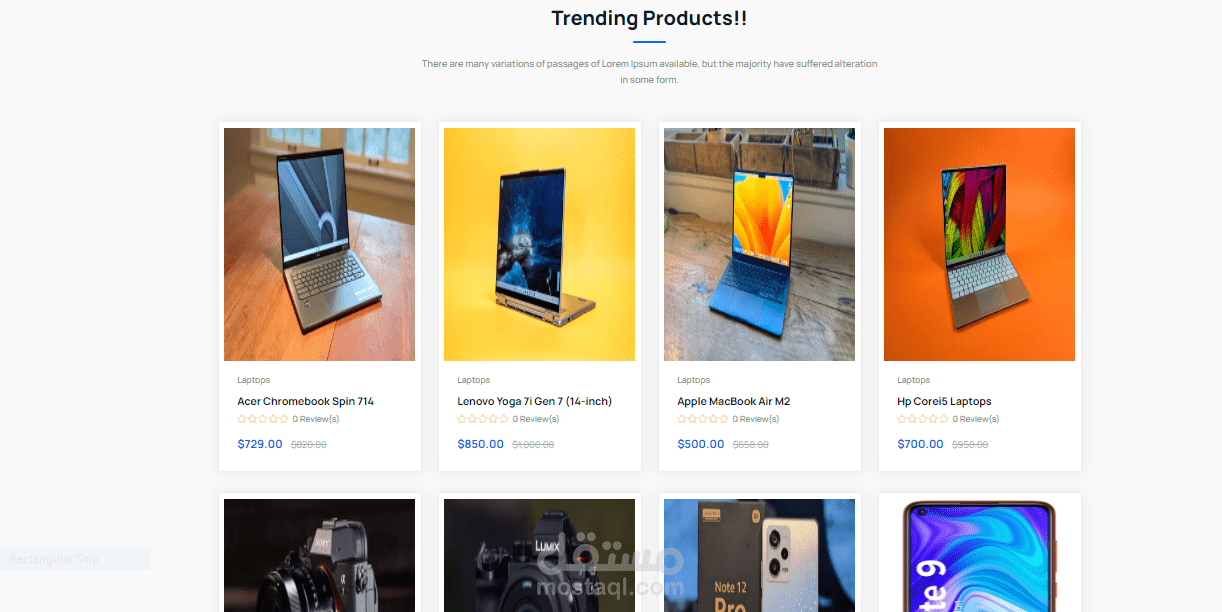Open the Sony camera product image
This screenshot has height=612, width=1222.
[319, 555]
